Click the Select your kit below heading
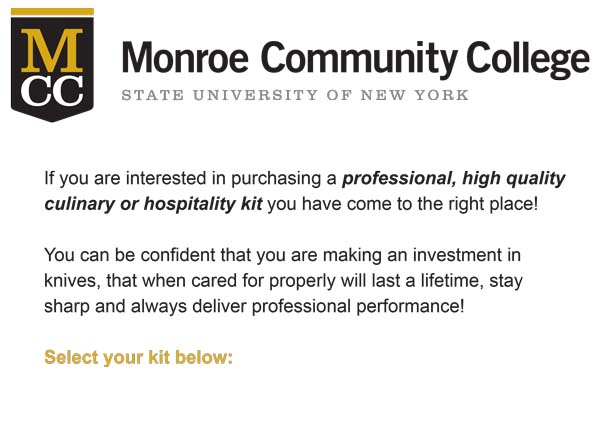 point(139,358)
